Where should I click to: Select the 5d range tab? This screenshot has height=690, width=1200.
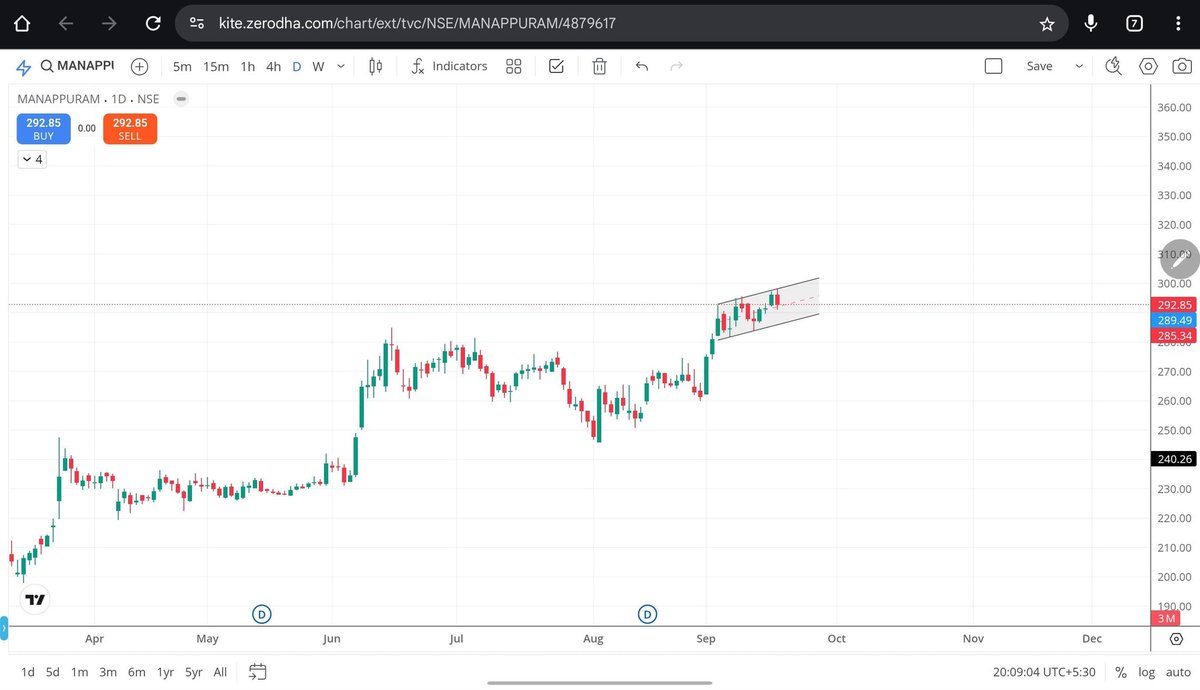click(52, 672)
